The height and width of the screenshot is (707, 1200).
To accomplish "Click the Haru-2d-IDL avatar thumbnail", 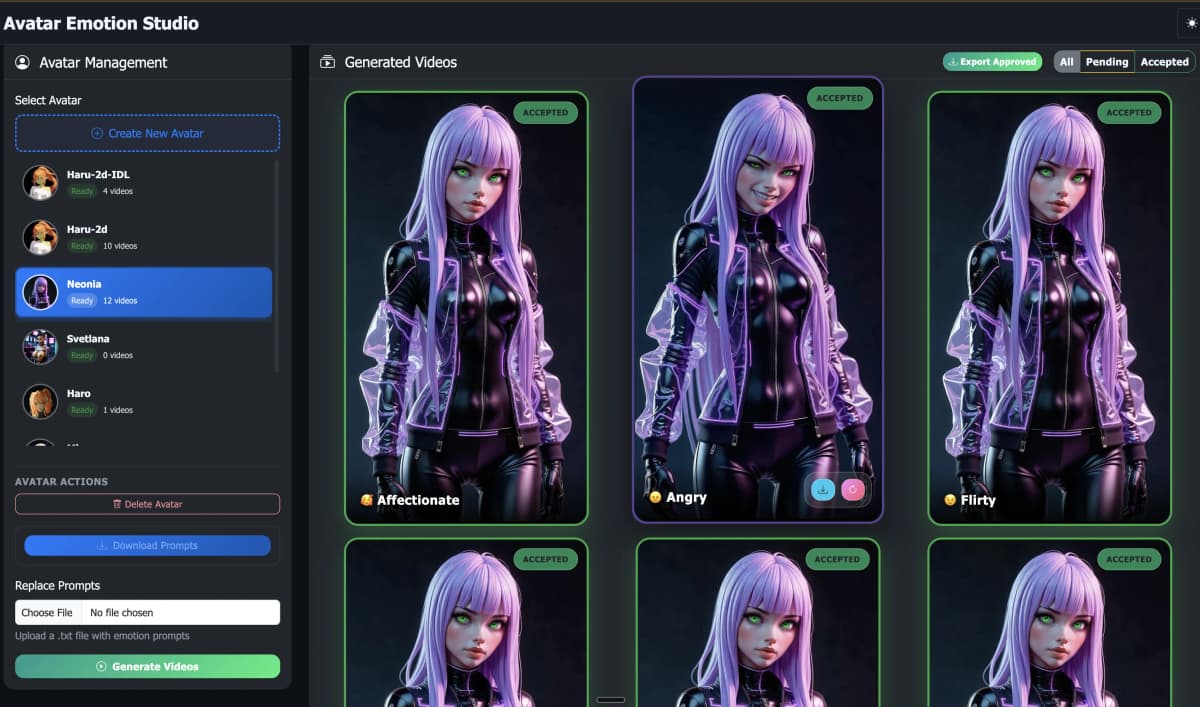I will [40, 182].
